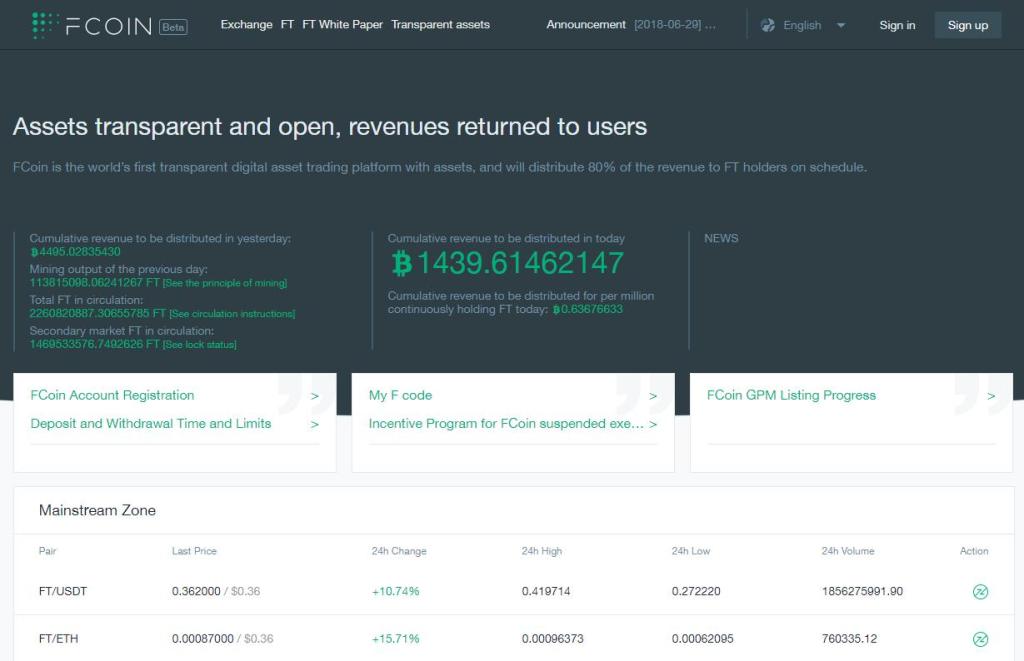Screen dimensions: 1024x661
Task: Click the globe language icon
Action: [x=768, y=25]
